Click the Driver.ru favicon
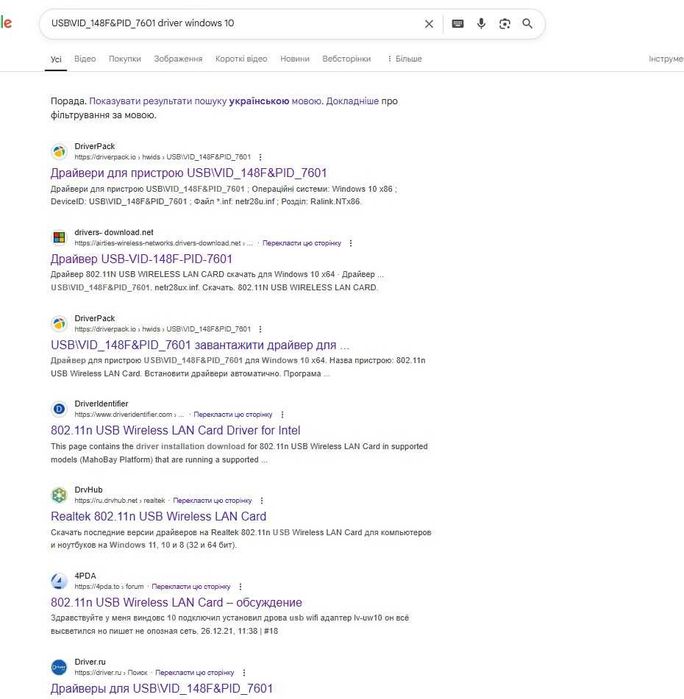The height and width of the screenshot is (699, 684). 59,667
